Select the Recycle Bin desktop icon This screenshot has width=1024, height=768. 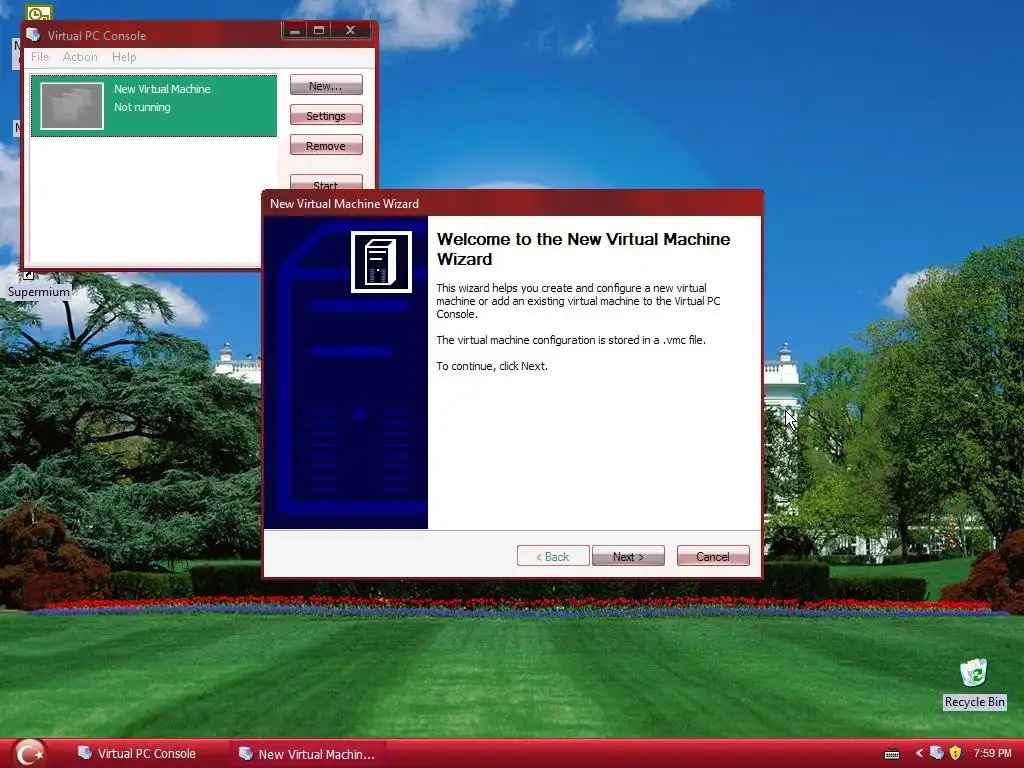(x=974, y=683)
